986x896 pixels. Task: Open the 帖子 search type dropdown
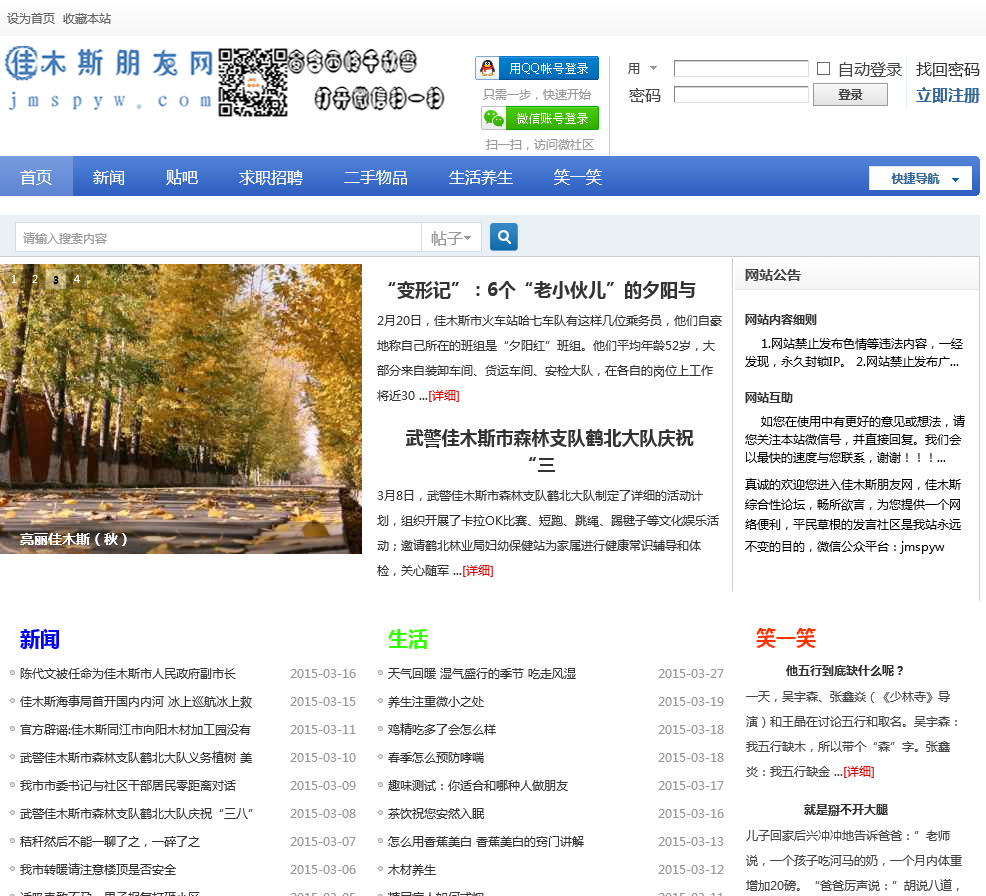[x=452, y=238]
